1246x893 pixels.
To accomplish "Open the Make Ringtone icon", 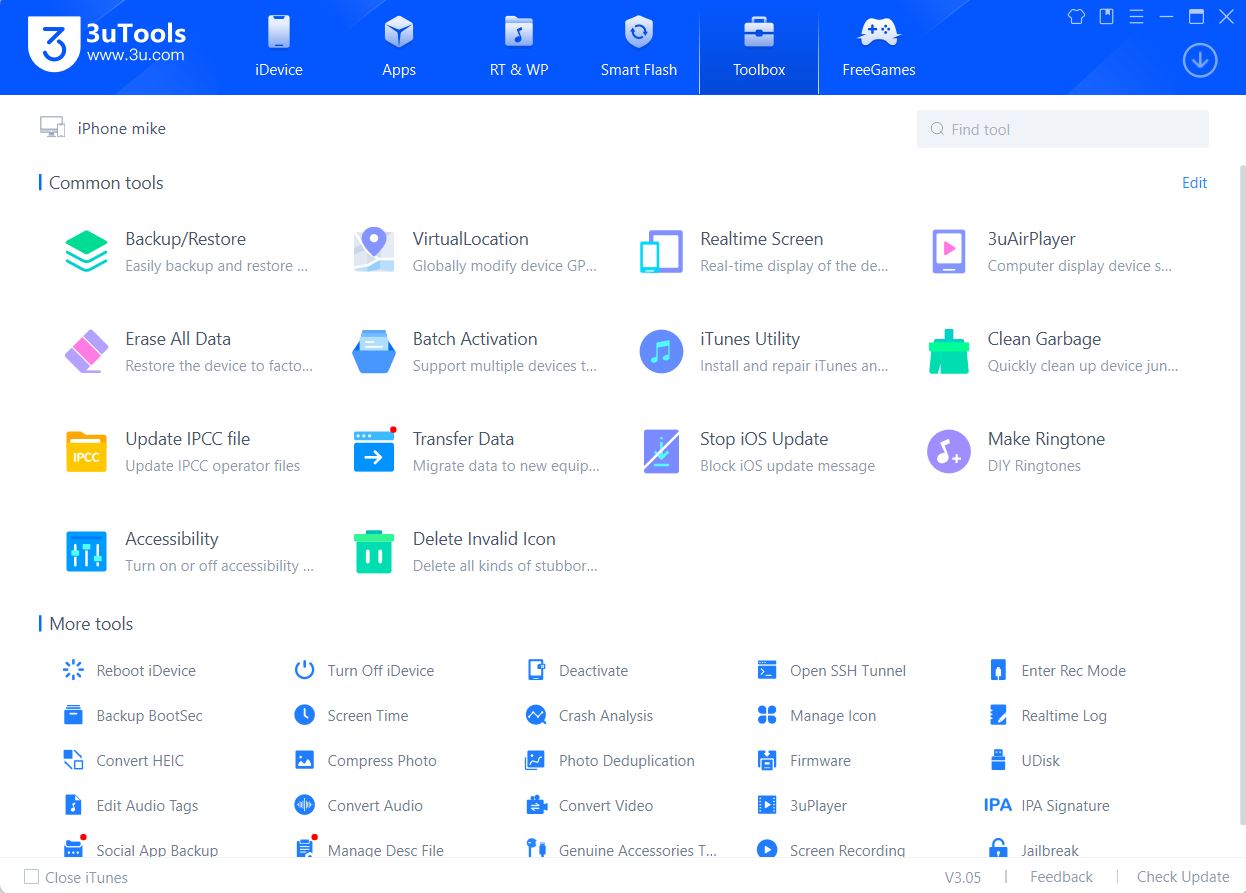I will 948,451.
